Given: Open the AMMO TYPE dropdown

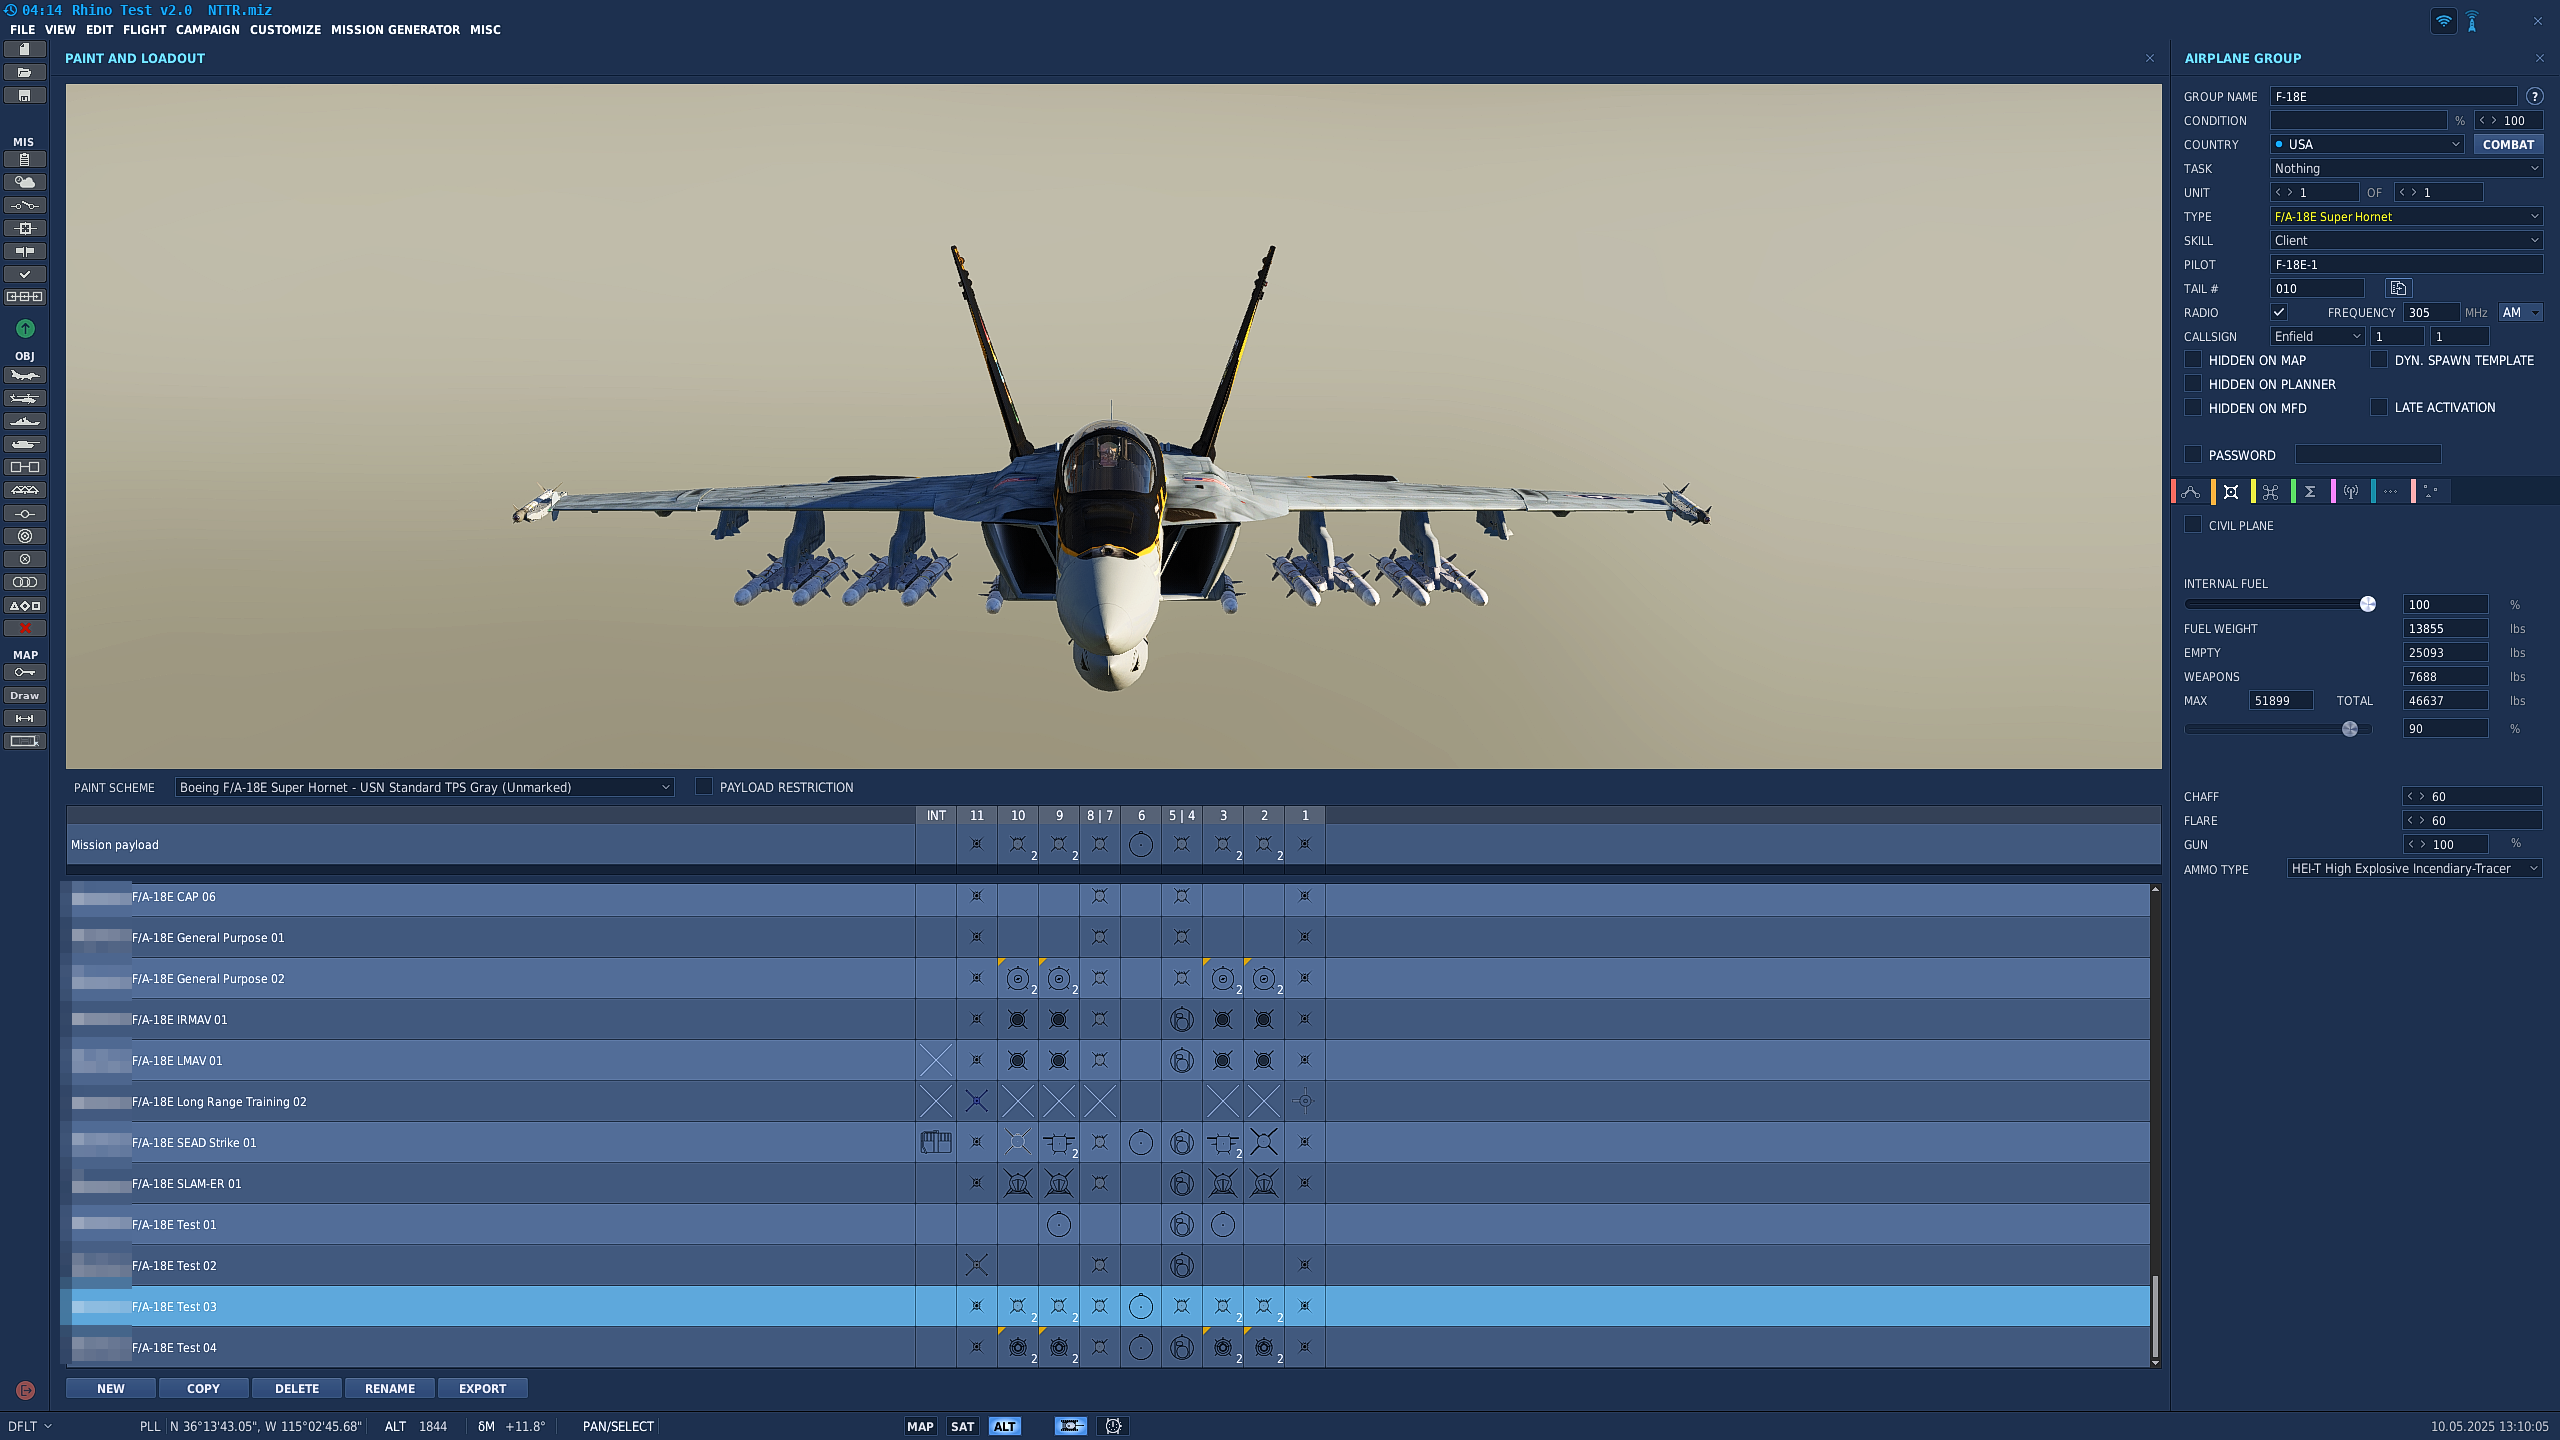Looking at the screenshot, I should 2414,869.
